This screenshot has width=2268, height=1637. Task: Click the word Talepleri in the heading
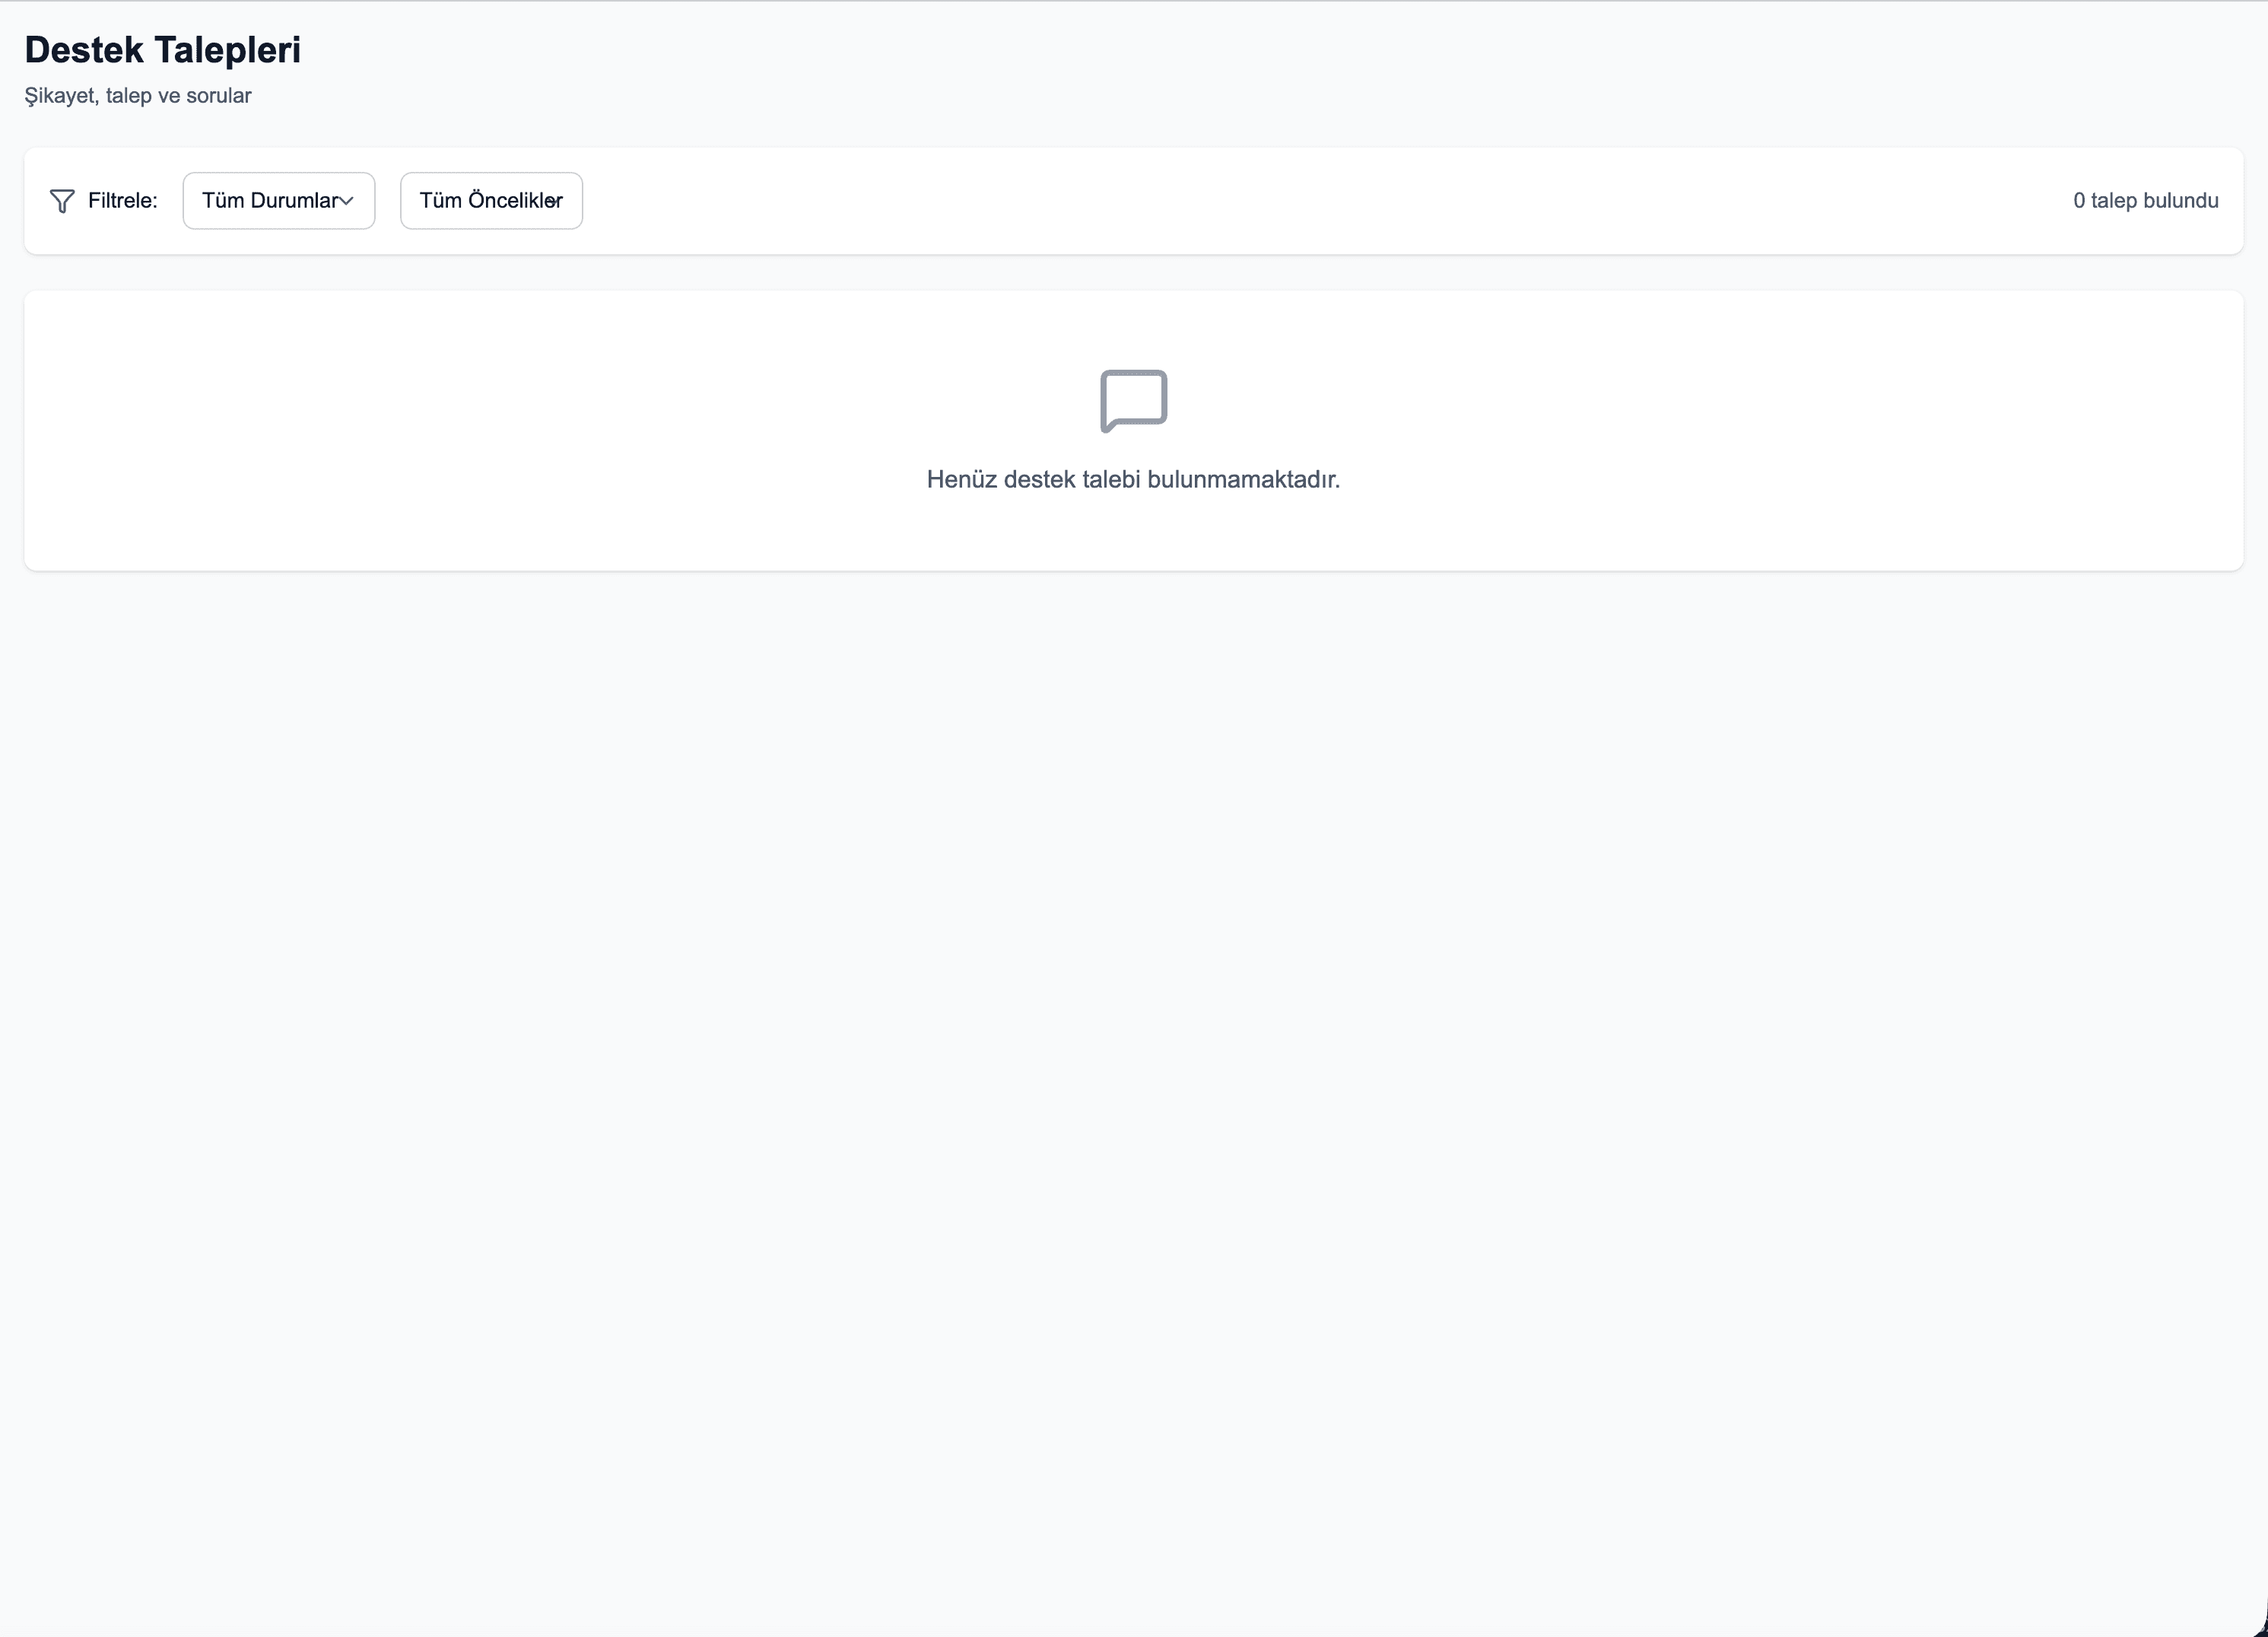click(227, 50)
